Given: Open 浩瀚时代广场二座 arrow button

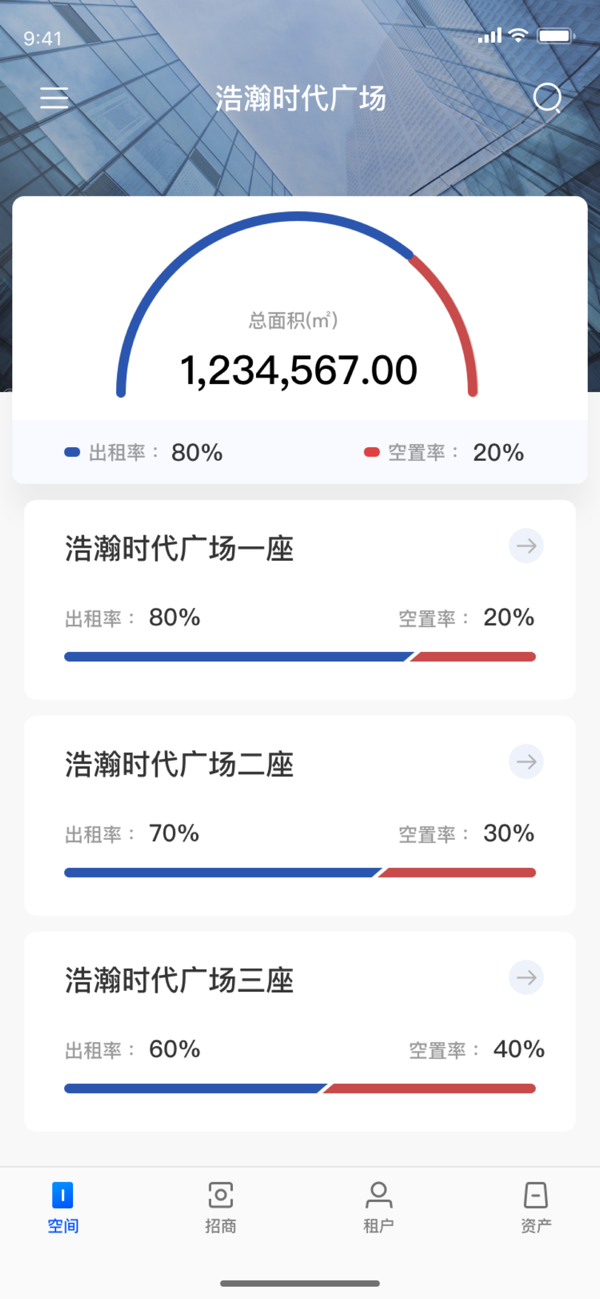Looking at the screenshot, I should point(526,762).
